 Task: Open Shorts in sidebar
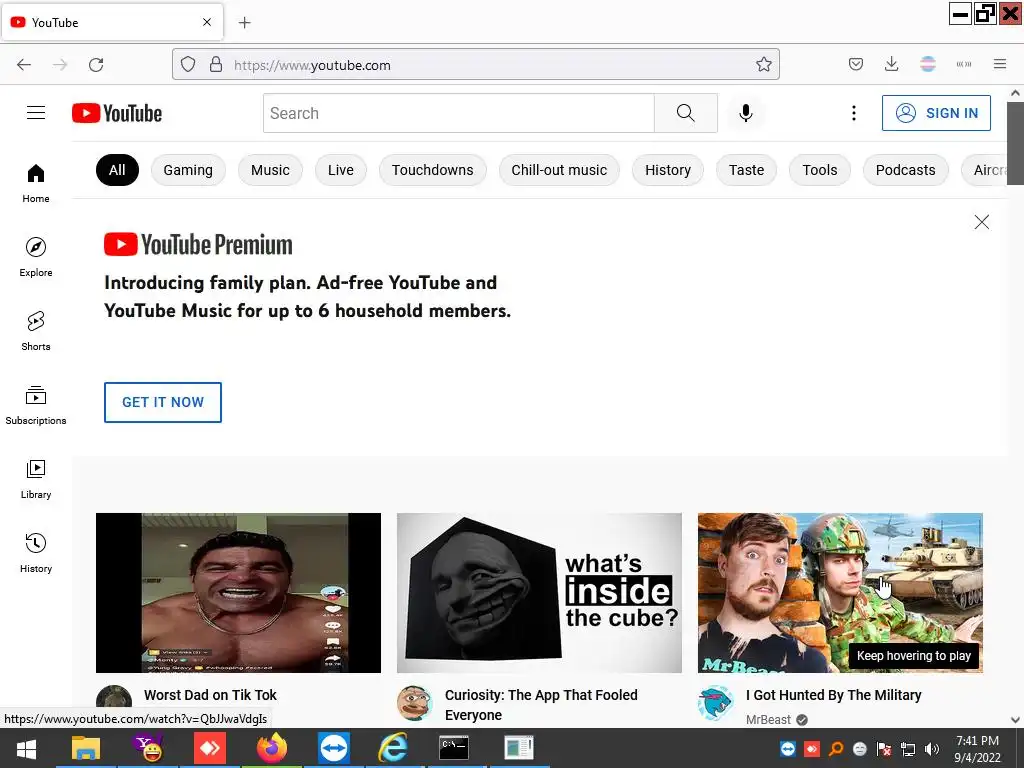tap(36, 331)
